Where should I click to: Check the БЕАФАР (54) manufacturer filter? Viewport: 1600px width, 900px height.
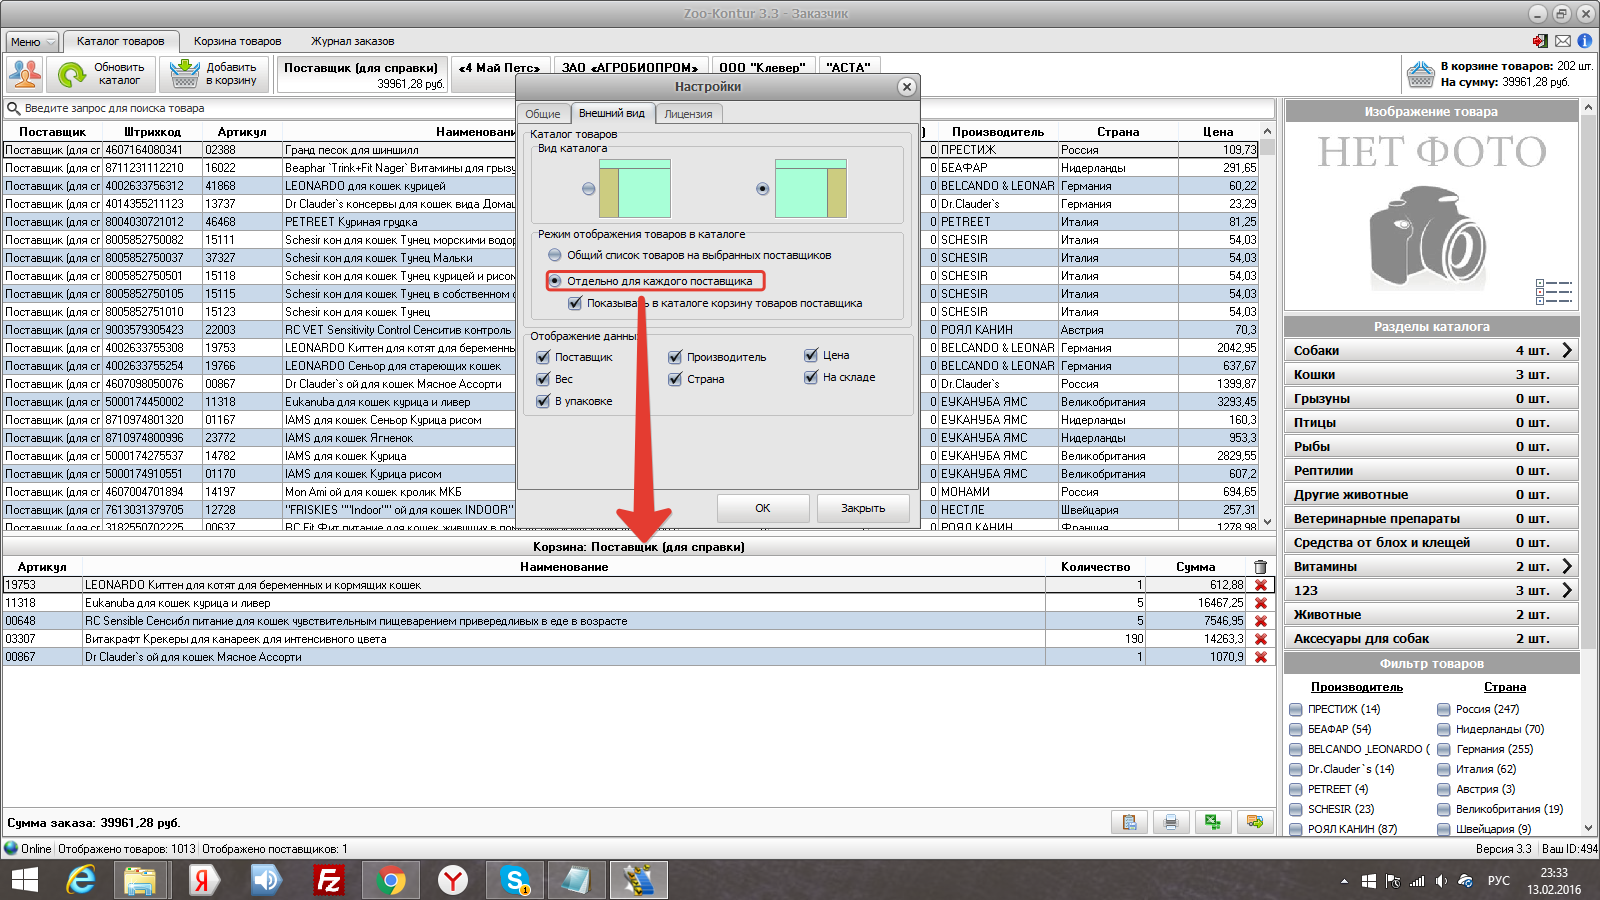tap(1296, 729)
